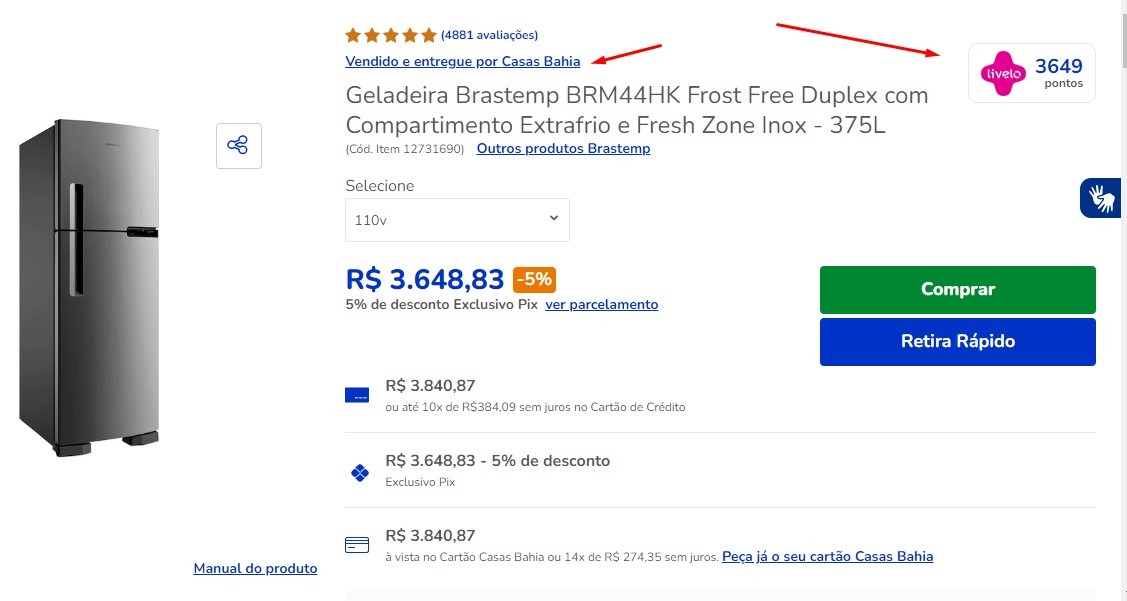The width and height of the screenshot is (1127, 601).
Task: Click the blue credit card payment icon
Action: click(357, 395)
